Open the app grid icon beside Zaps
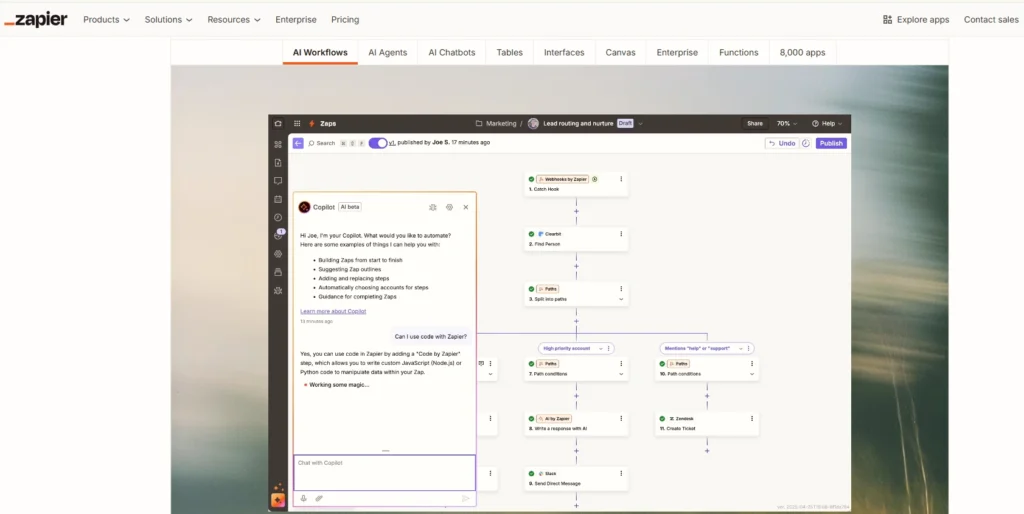 pyautogui.click(x=297, y=123)
